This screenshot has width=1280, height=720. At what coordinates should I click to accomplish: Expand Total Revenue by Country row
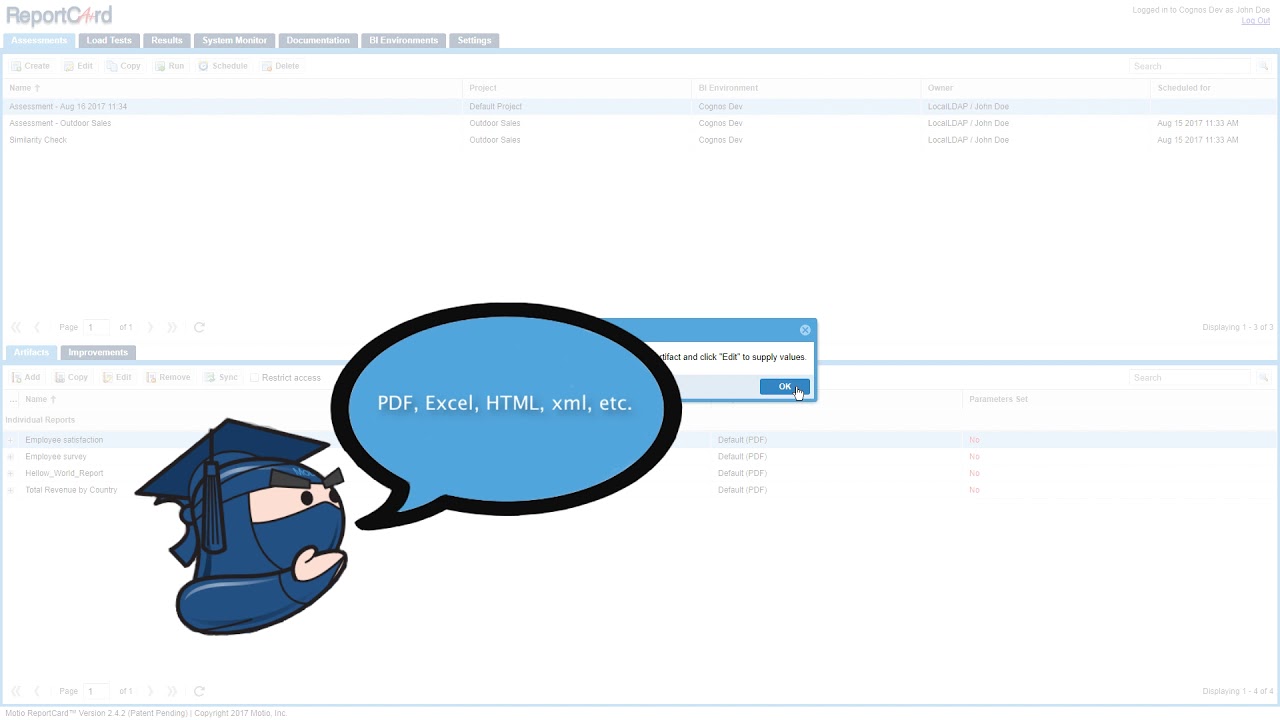click(10, 490)
